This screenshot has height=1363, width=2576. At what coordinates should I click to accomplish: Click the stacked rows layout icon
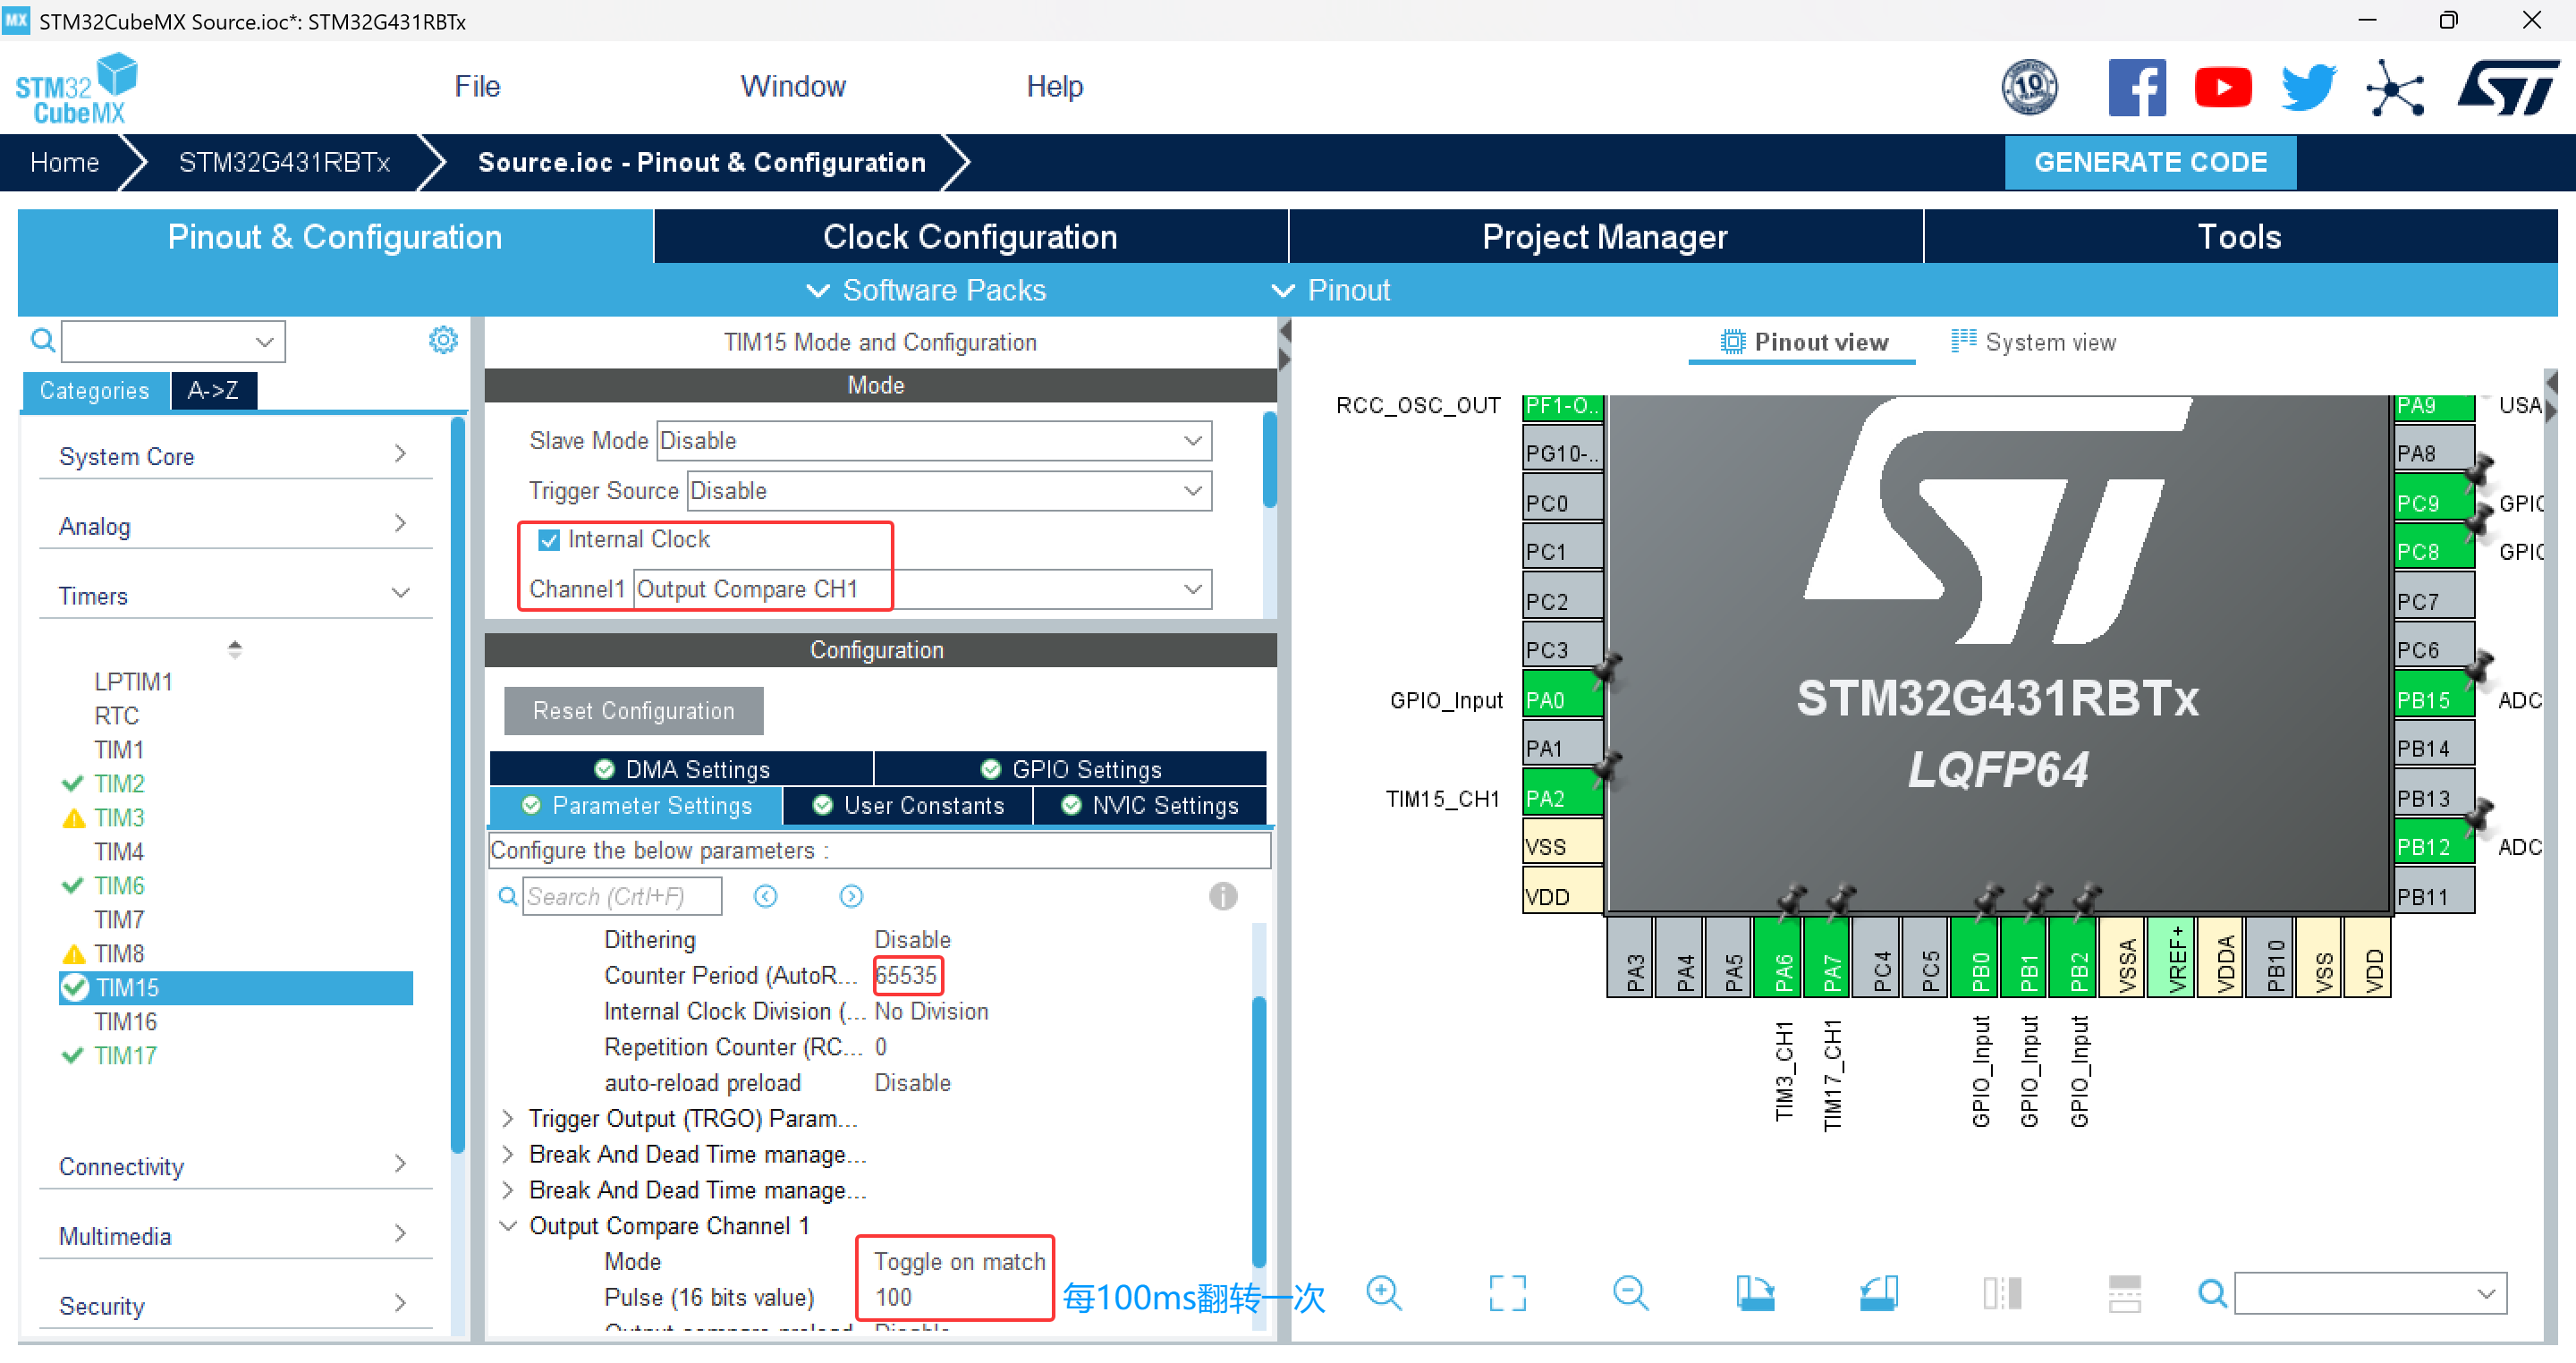pos(2125,1293)
